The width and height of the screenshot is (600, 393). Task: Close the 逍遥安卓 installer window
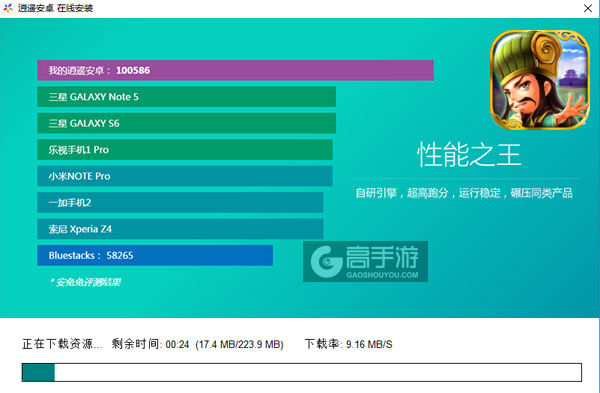pos(588,8)
